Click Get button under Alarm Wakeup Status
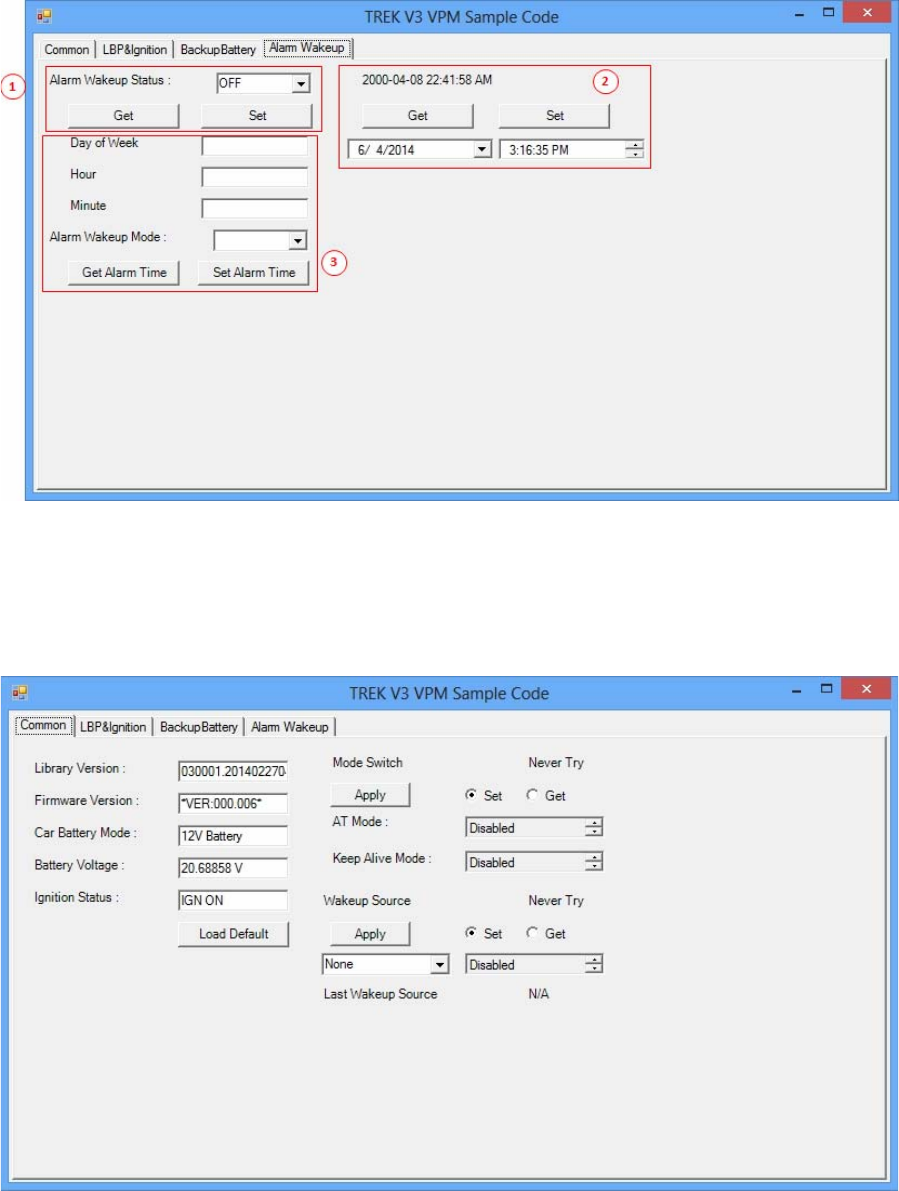The width and height of the screenshot is (899, 1191). tap(124, 115)
